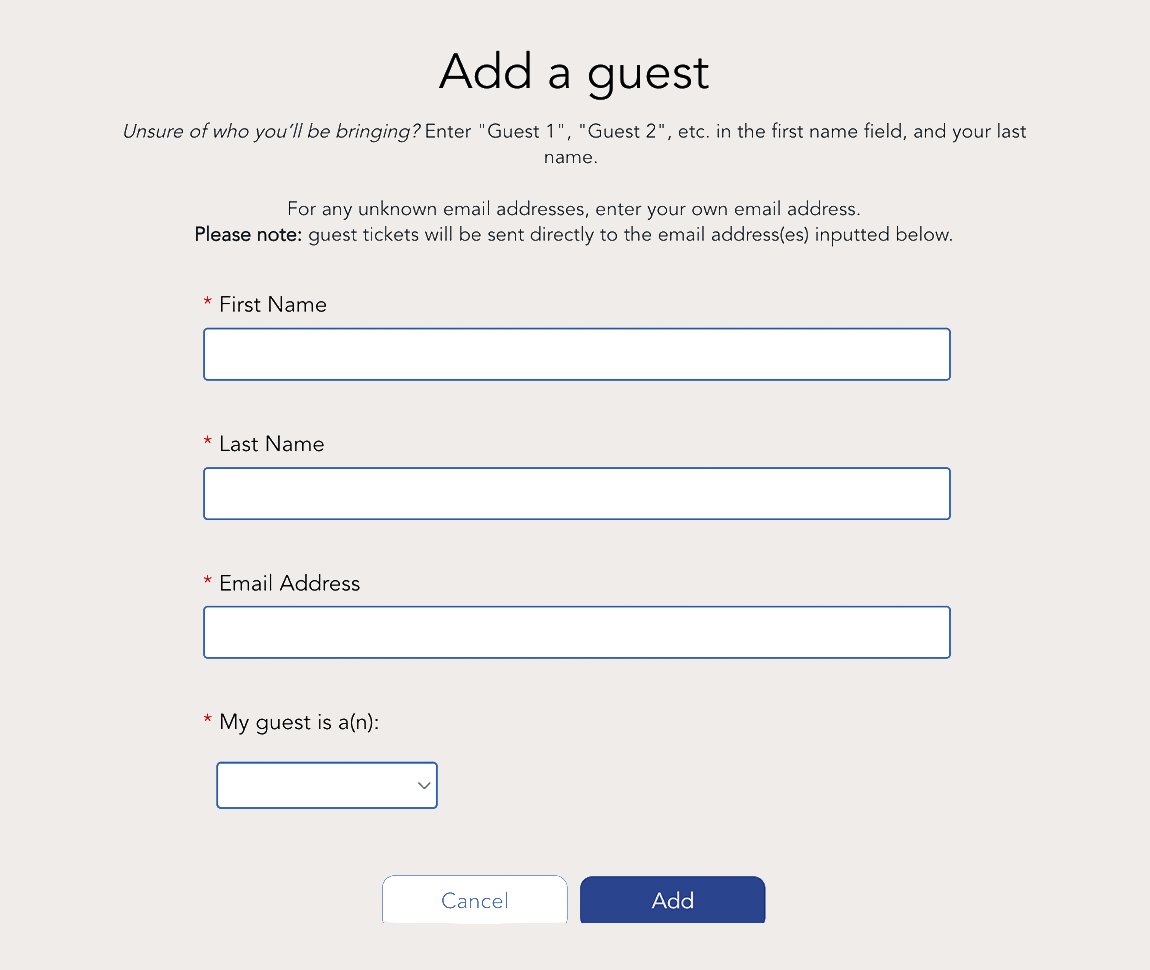Click the 'Add a guest' page title
Screen dimensions: 1150x970
pos(574,72)
